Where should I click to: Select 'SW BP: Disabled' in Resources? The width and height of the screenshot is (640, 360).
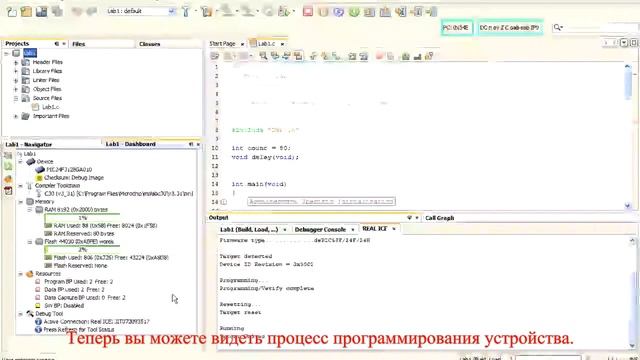pos(60,306)
